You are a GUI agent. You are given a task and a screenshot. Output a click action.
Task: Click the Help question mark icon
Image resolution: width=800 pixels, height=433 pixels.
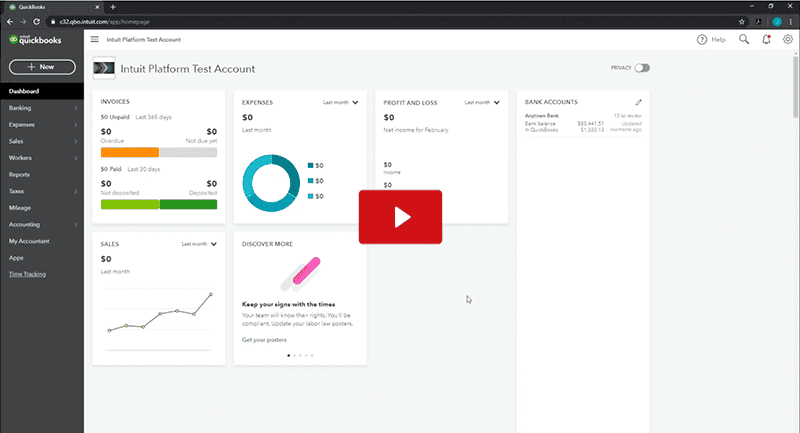click(702, 40)
